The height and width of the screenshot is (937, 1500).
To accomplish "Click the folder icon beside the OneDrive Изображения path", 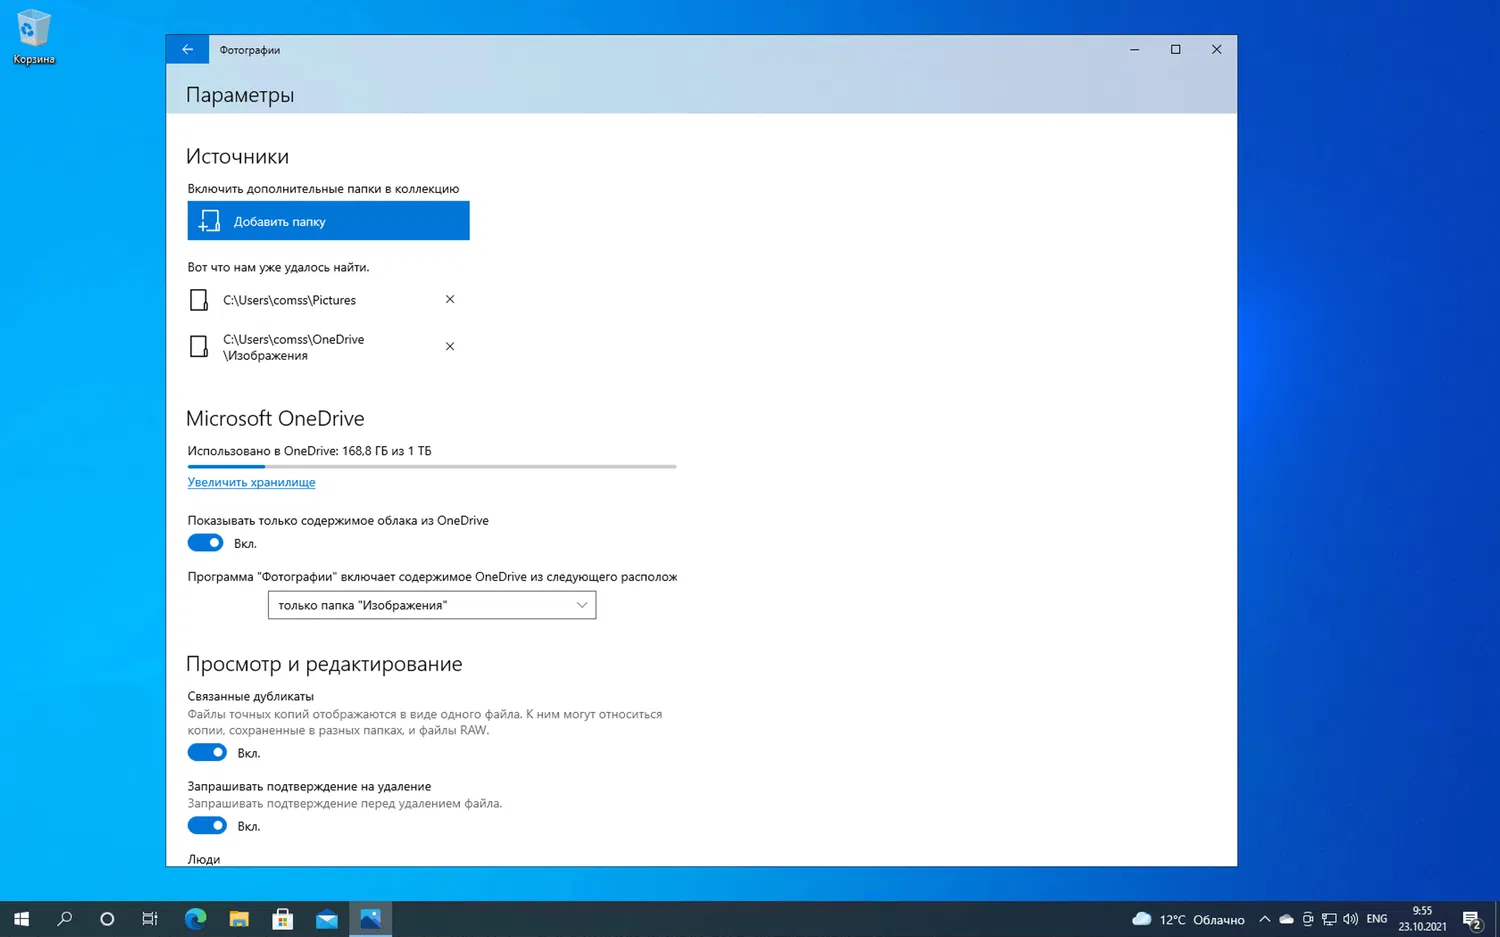I will pyautogui.click(x=199, y=346).
